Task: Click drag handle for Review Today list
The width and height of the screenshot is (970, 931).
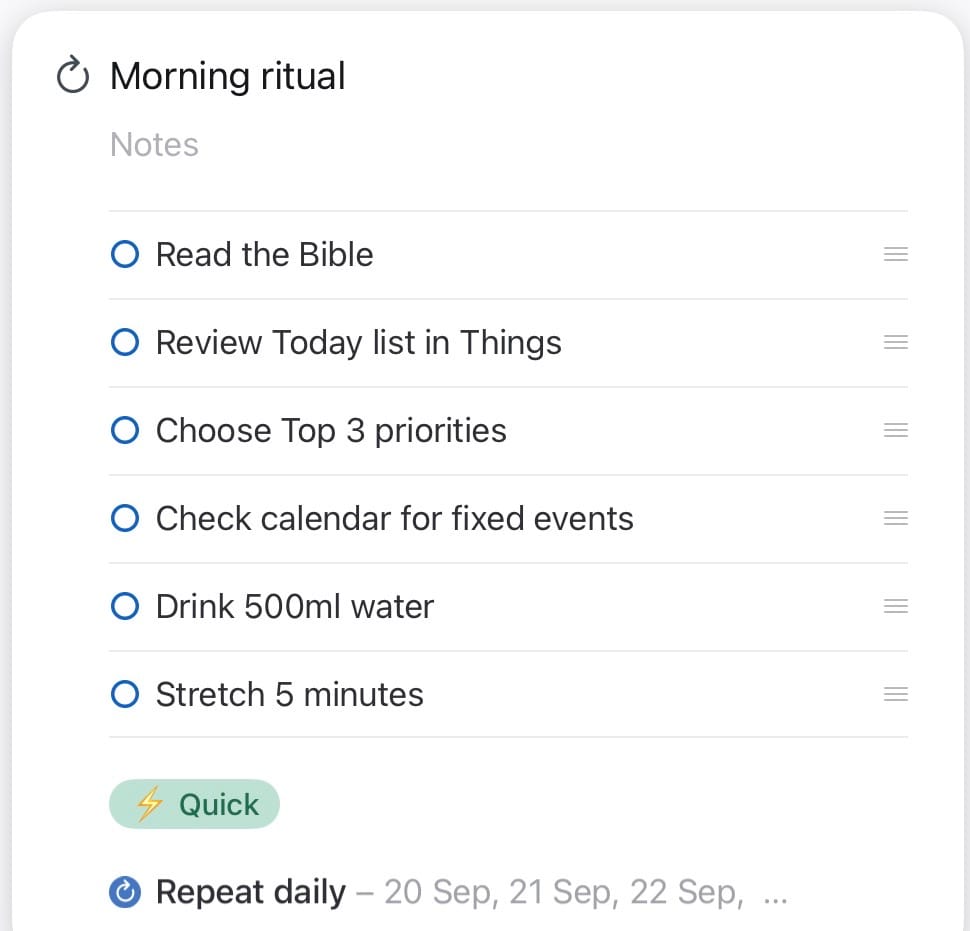Action: (x=895, y=343)
